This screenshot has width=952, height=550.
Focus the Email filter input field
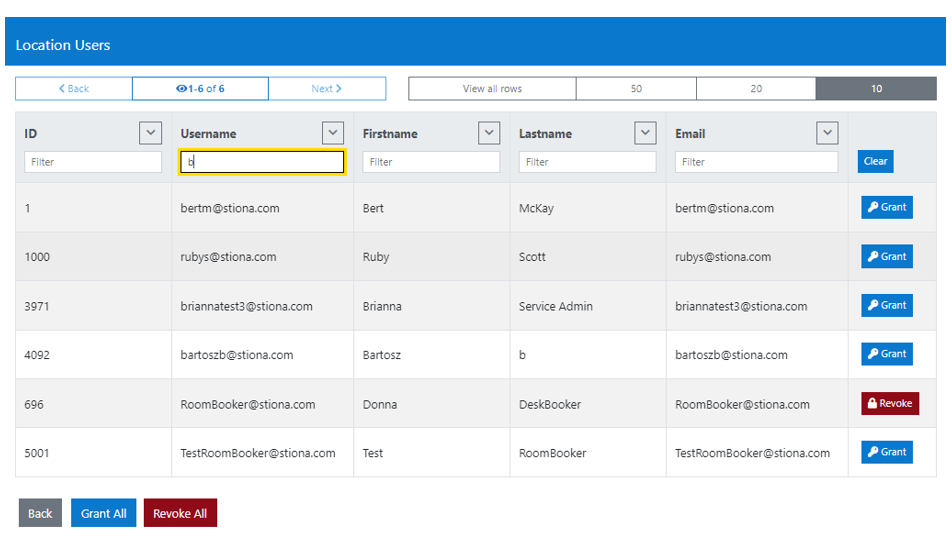pyautogui.click(x=756, y=162)
